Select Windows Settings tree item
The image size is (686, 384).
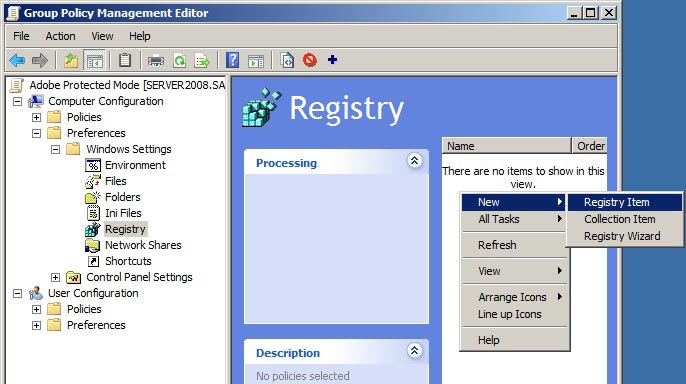click(129, 149)
